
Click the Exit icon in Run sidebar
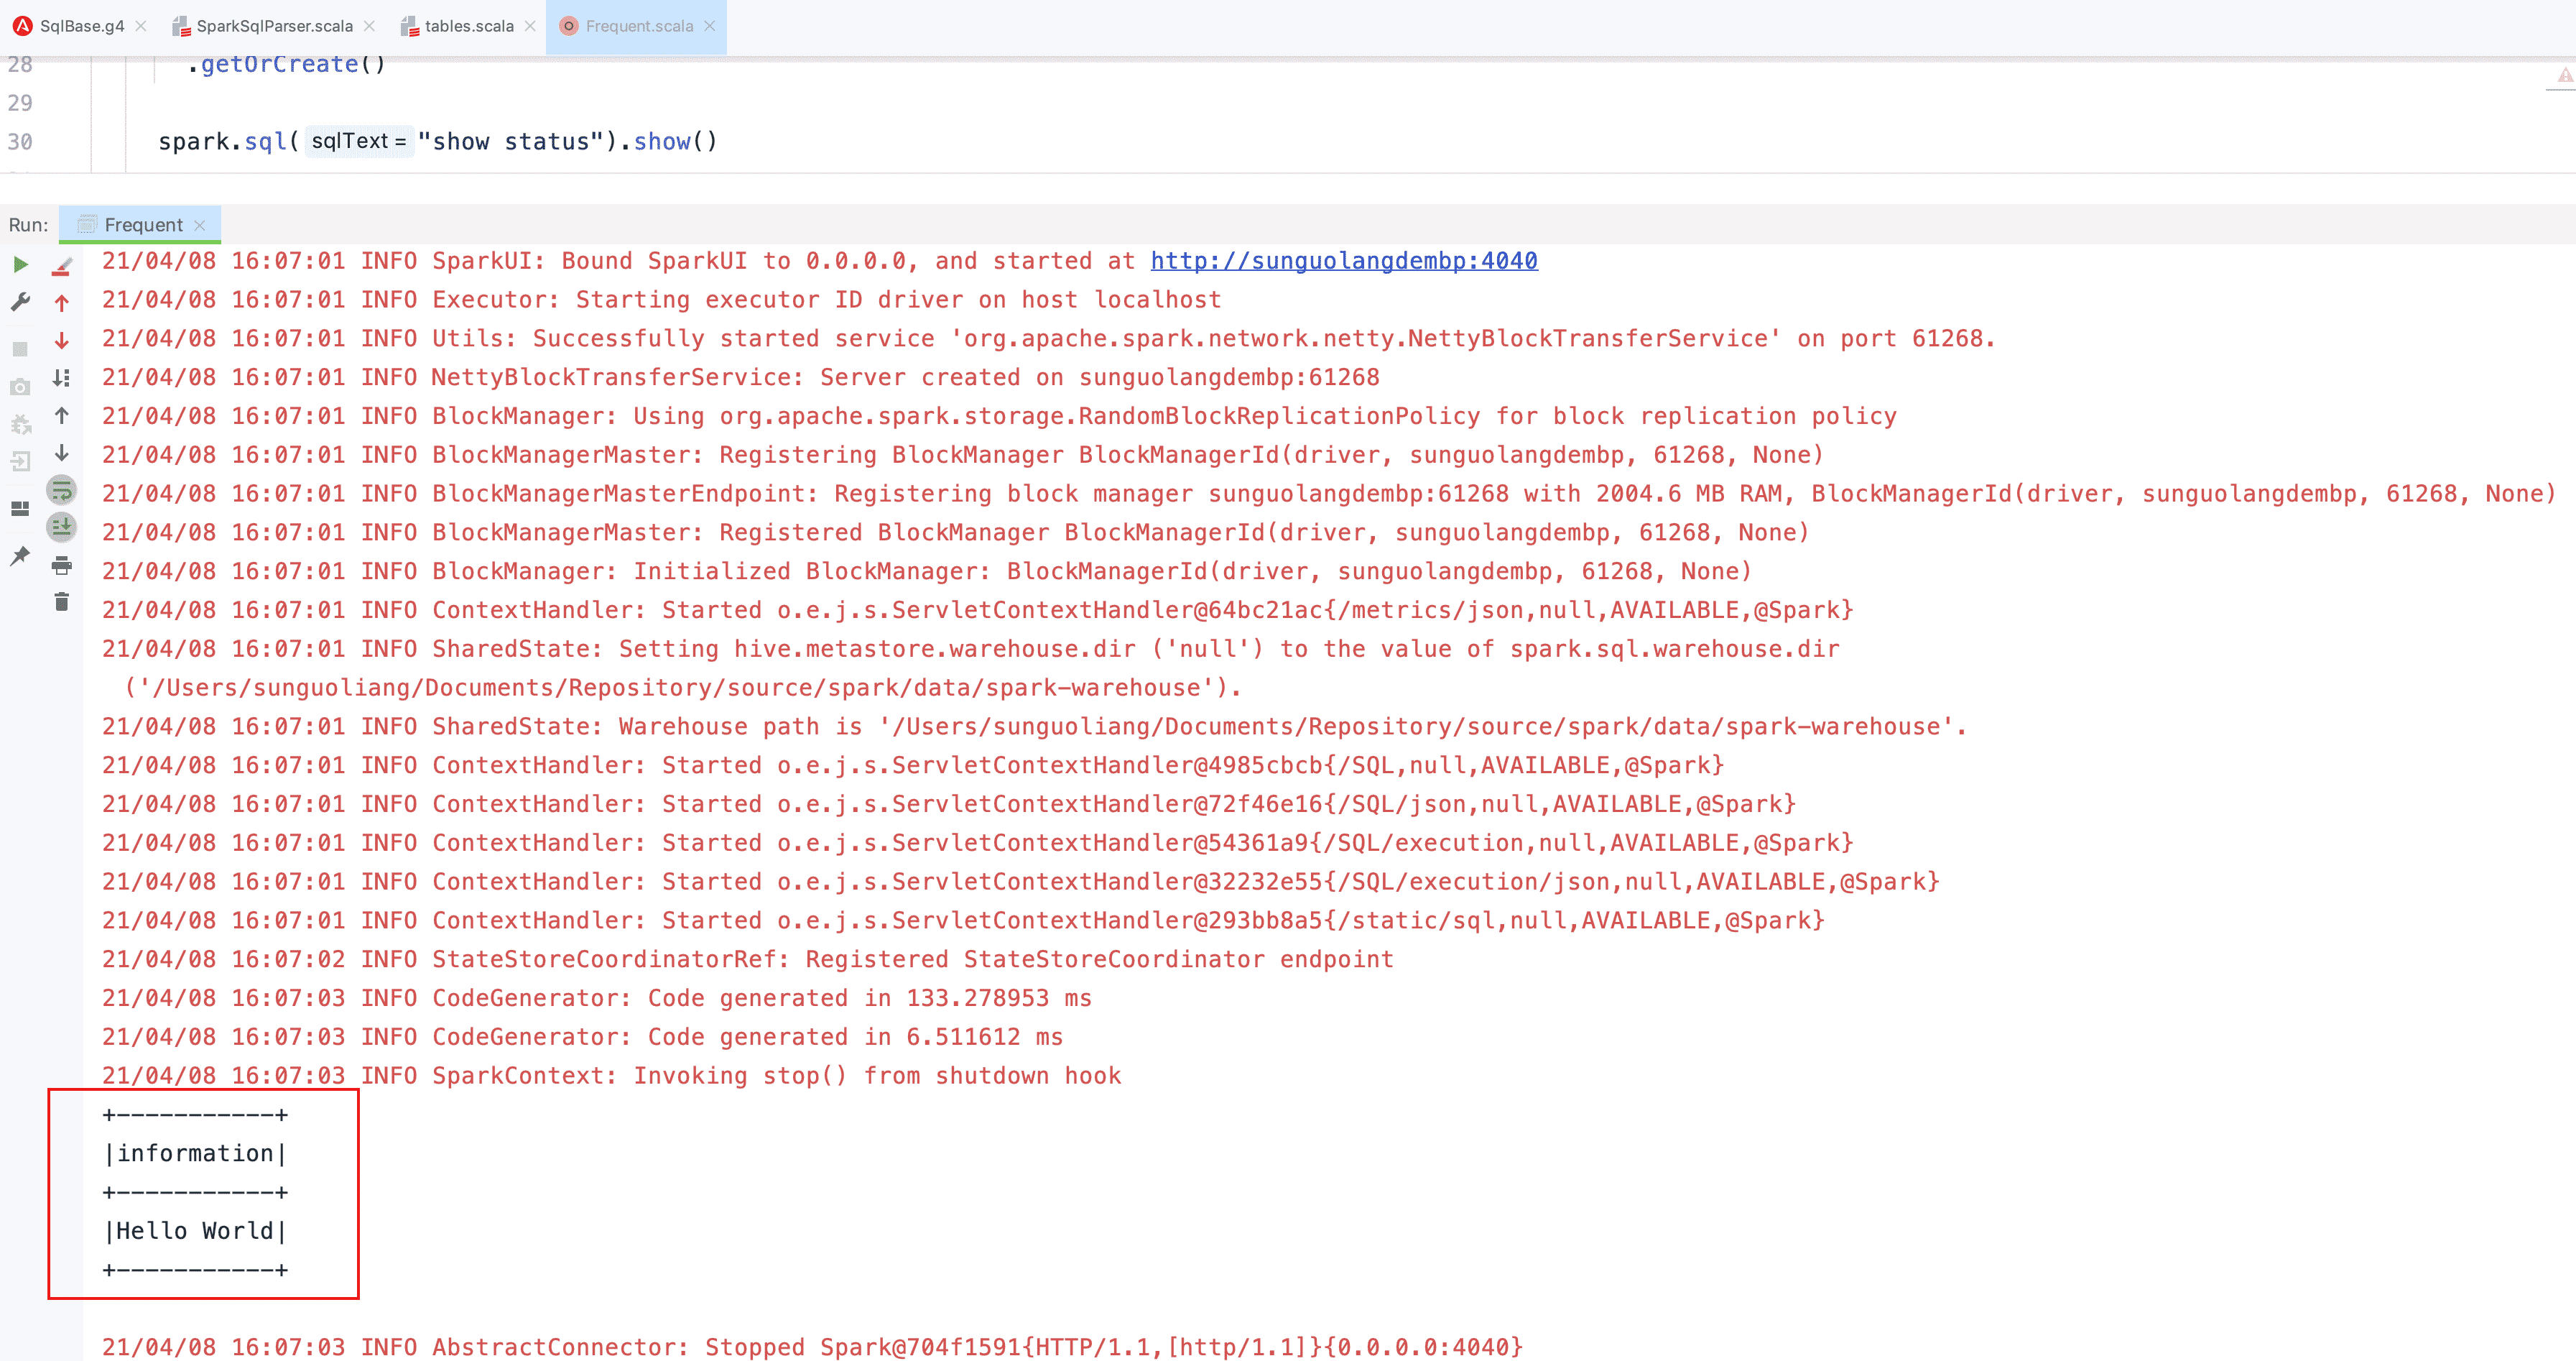[20, 462]
